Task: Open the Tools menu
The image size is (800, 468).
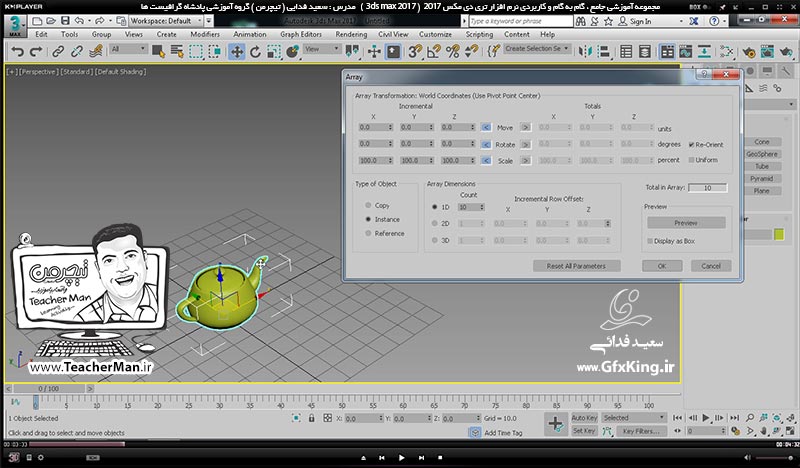Action: click(69, 34)
